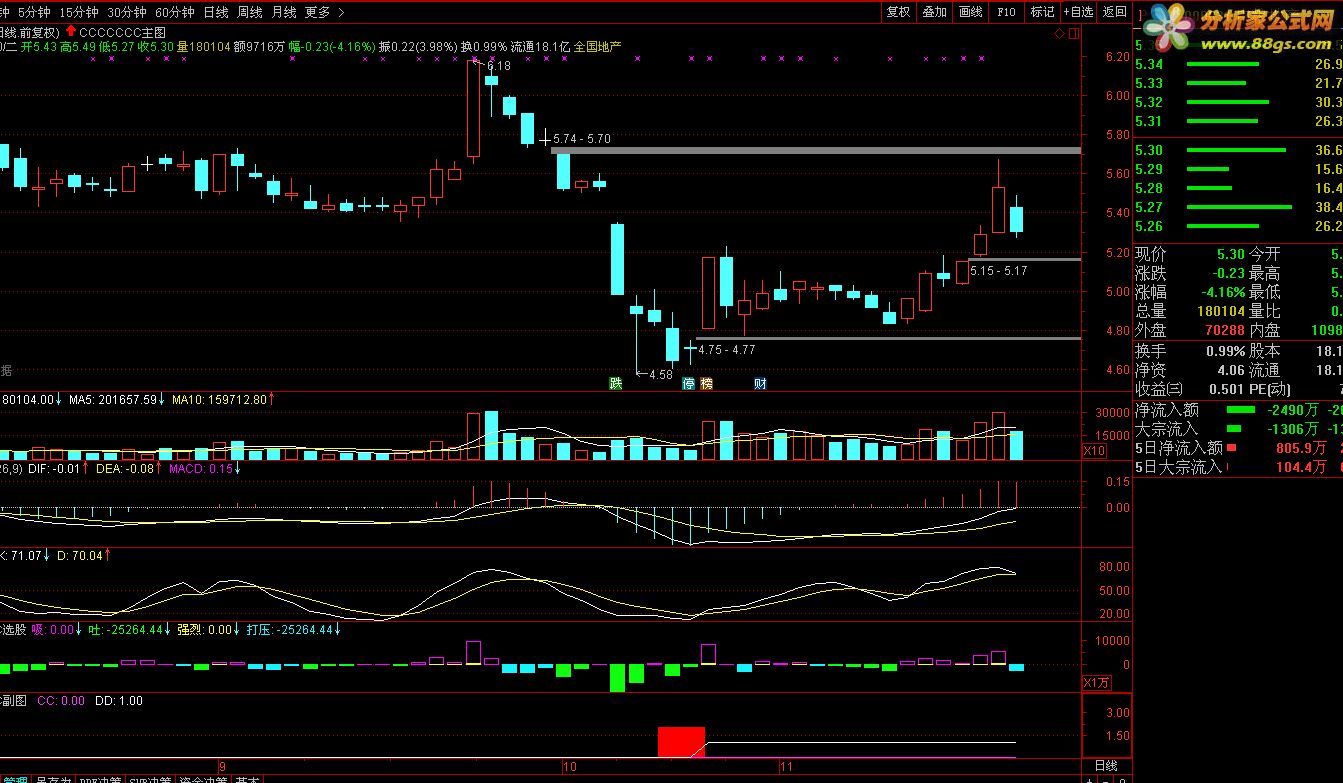
Task: Click the red block in the bottom sub-chart
Action: point(682,742)
